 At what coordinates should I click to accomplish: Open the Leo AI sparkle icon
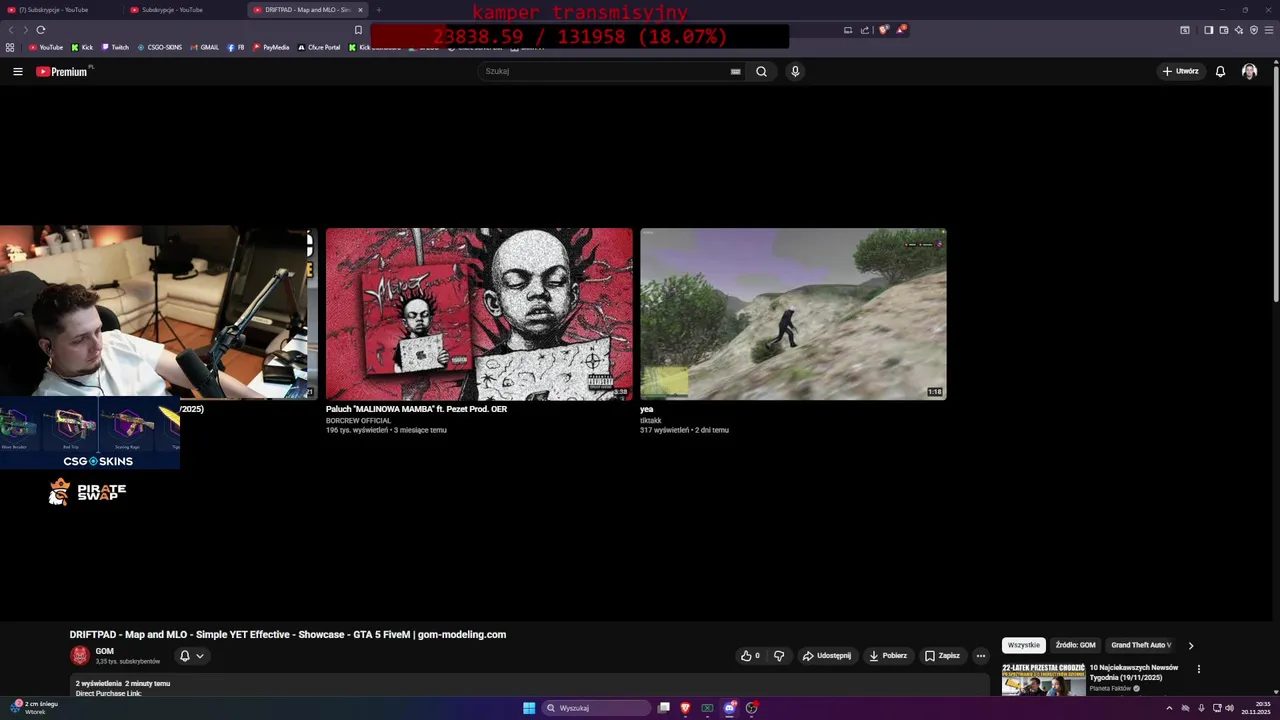tap(1238, 30)
